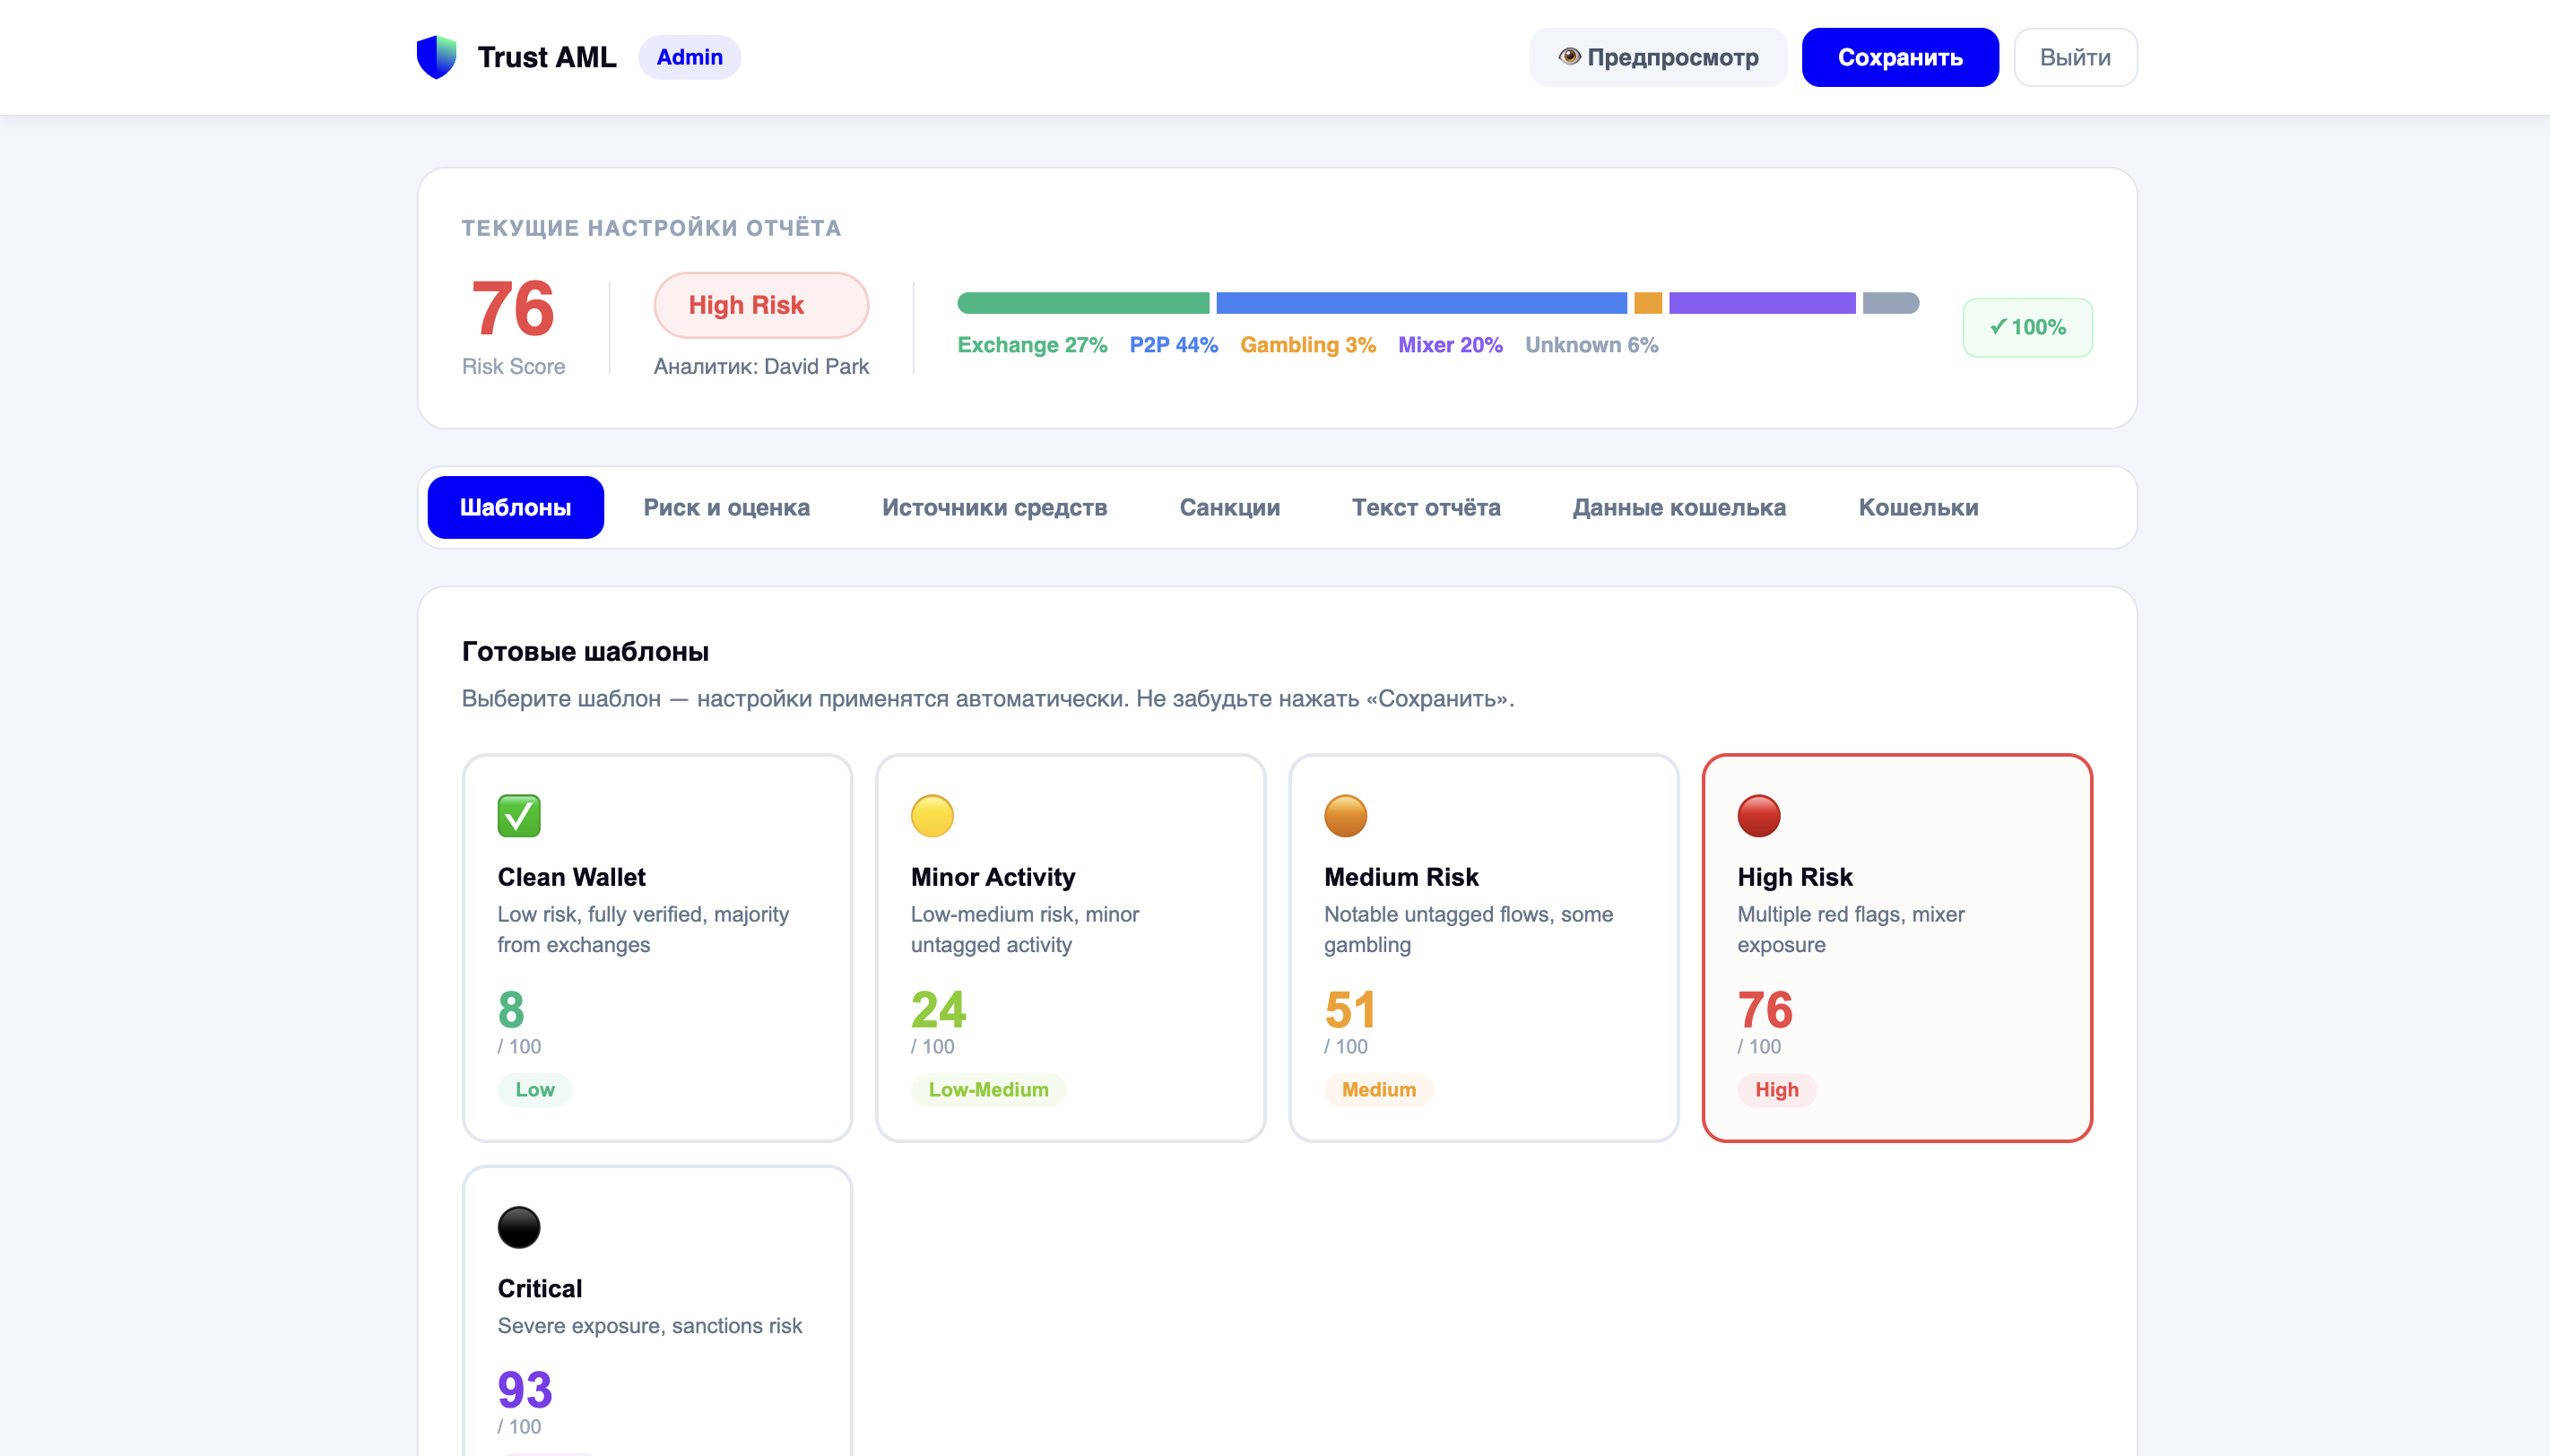Click the Mixer 20% legend label

[x=1450, y=345]
